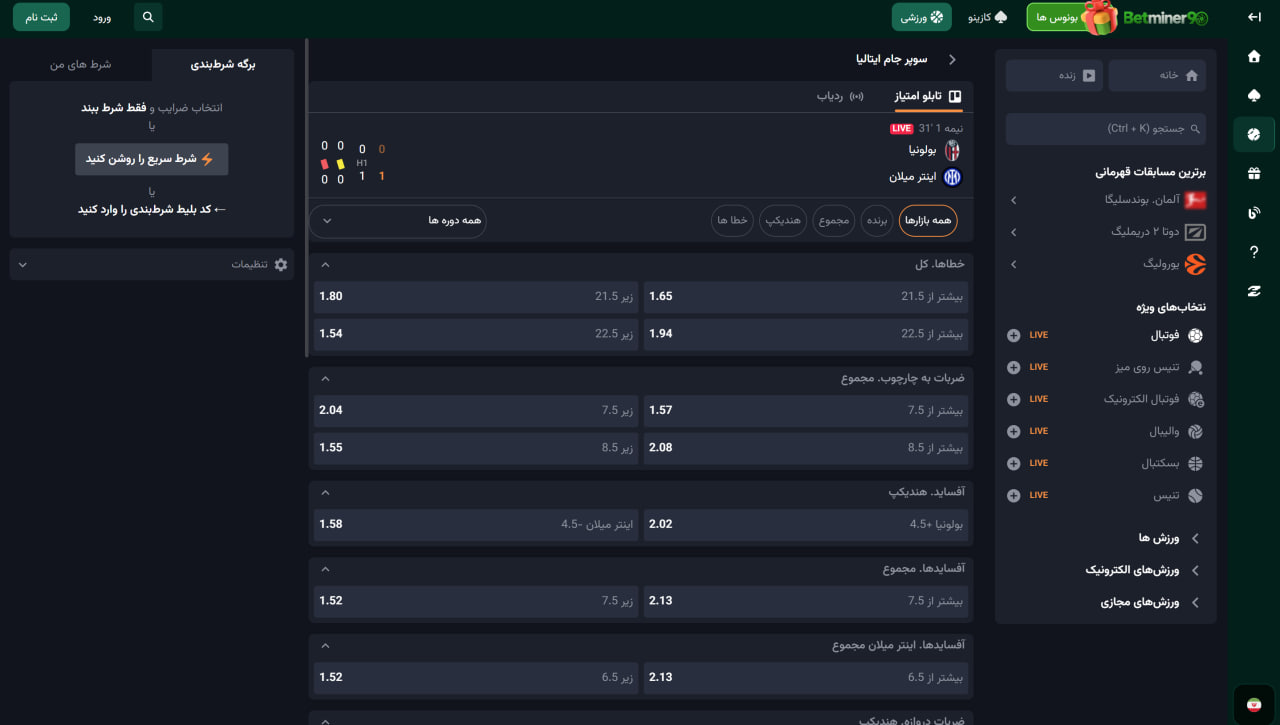
Task: Click the magnifier search icon in top bar
Action: [x=148, y=17]
